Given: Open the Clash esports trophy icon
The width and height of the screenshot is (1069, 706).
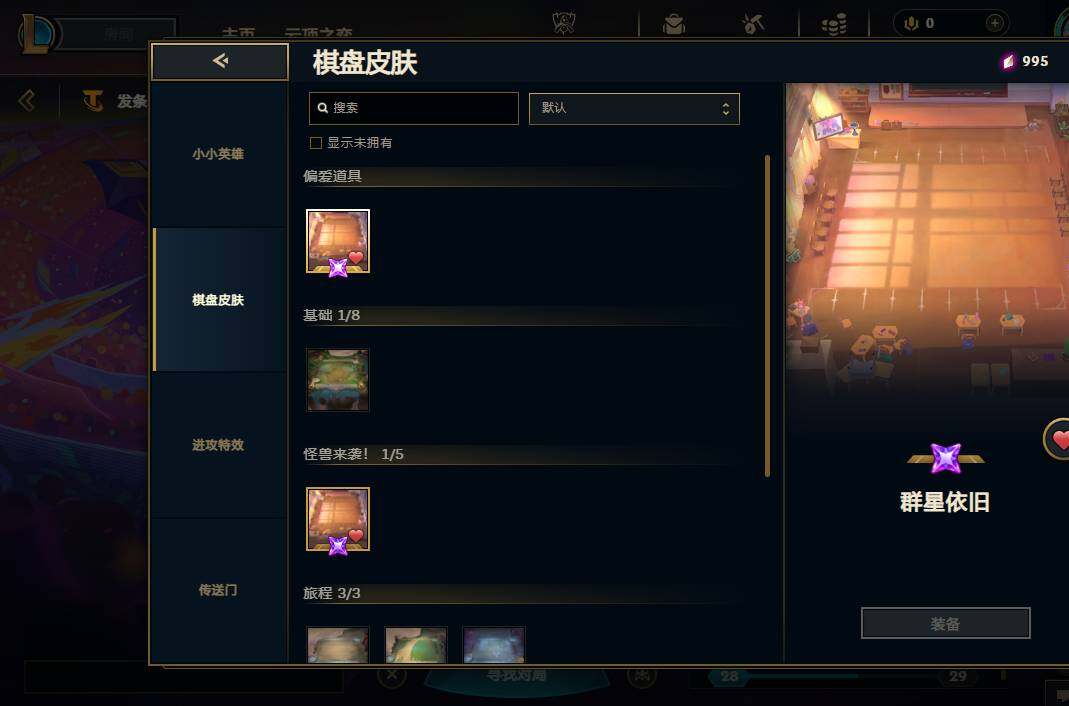Looking at the screenshot, I should tap(564, 23).
